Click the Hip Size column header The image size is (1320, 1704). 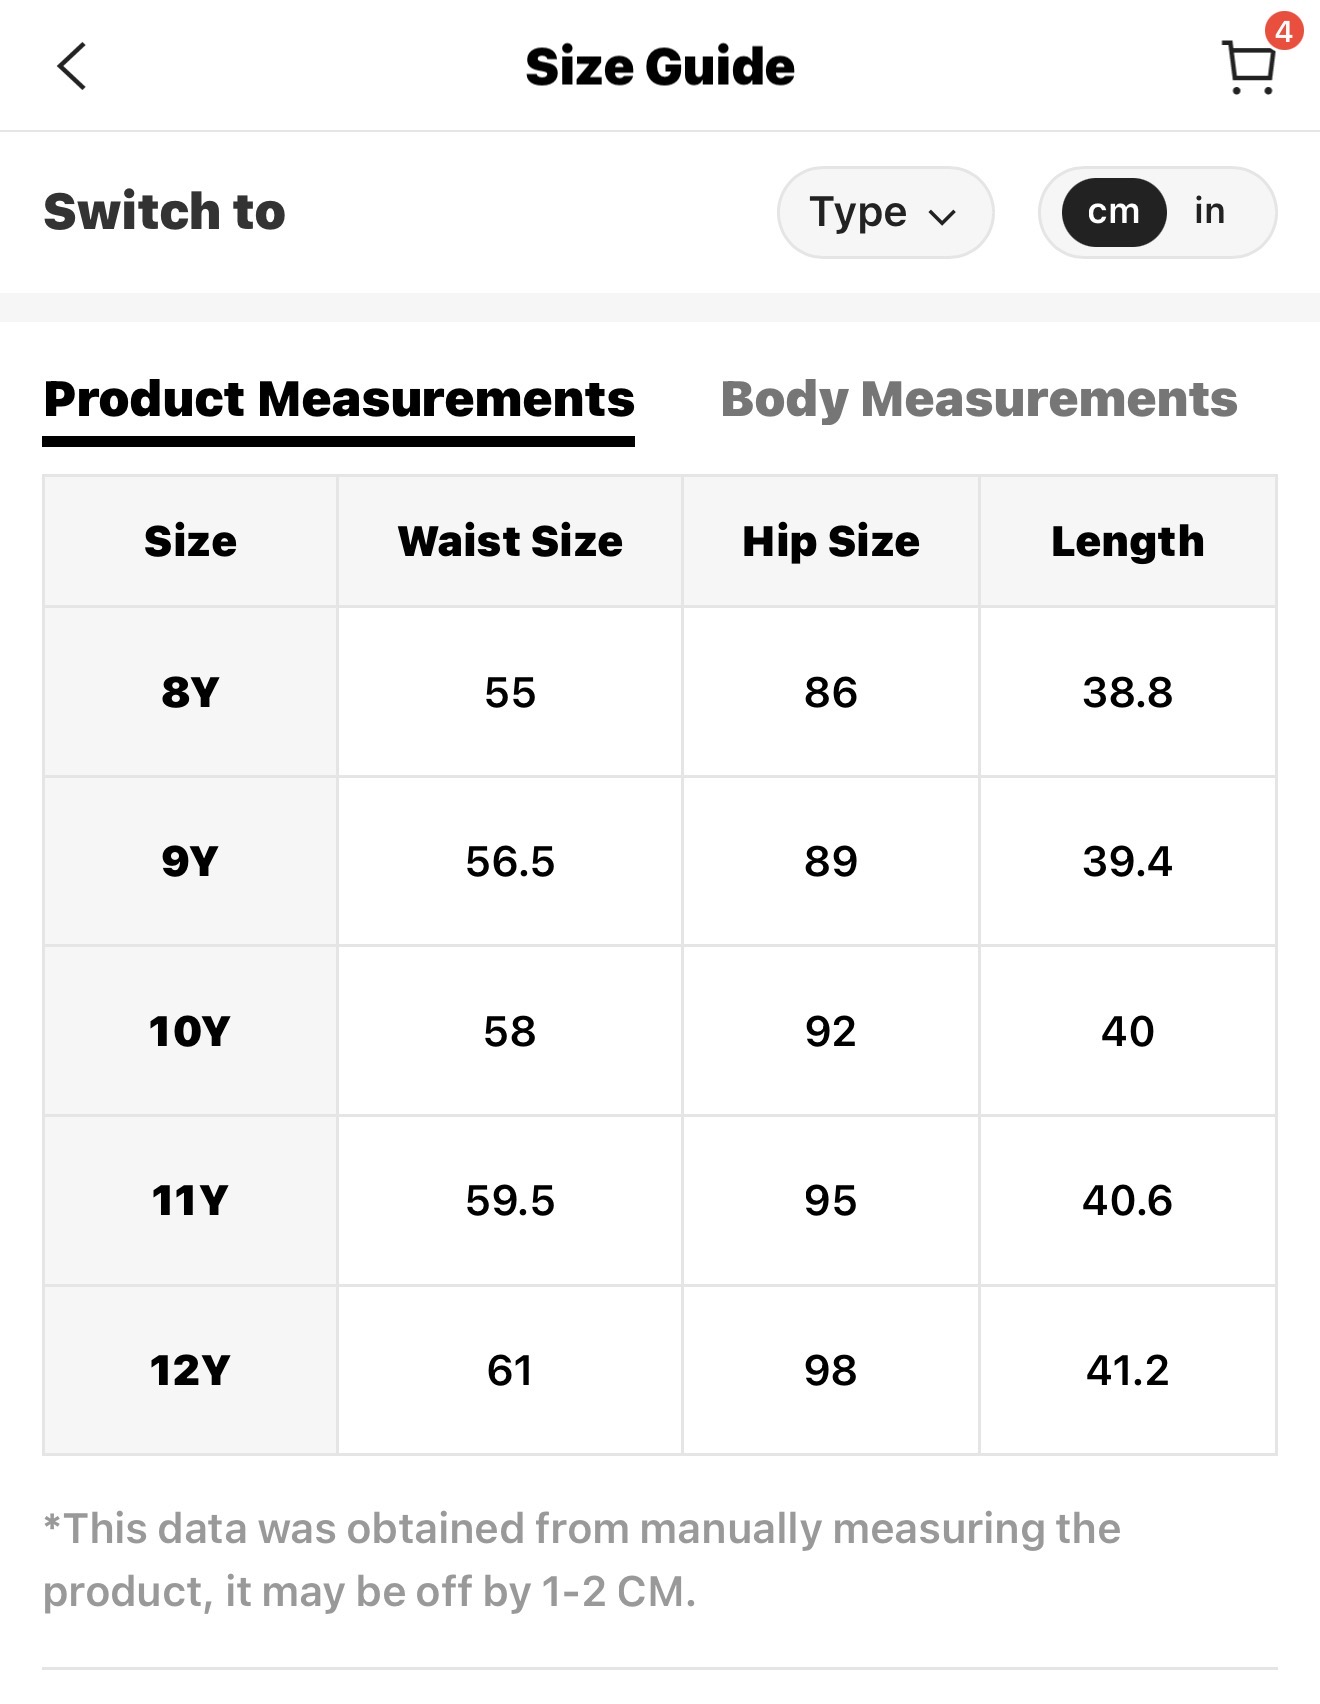830,541
